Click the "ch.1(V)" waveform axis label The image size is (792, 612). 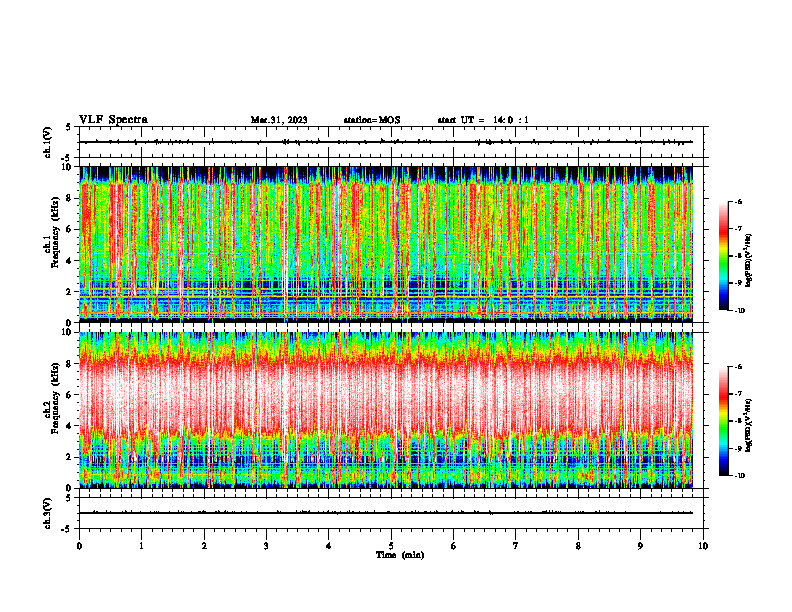(48, 142)
